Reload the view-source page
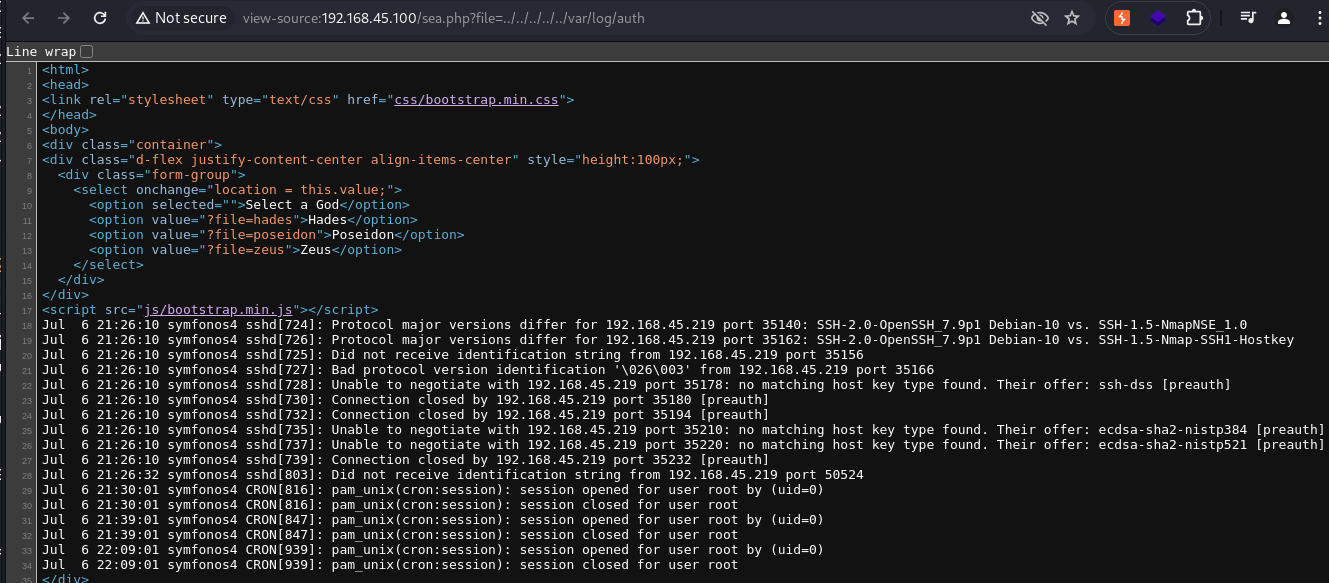Screen dimensions: 1329x583 coord(100,18)
